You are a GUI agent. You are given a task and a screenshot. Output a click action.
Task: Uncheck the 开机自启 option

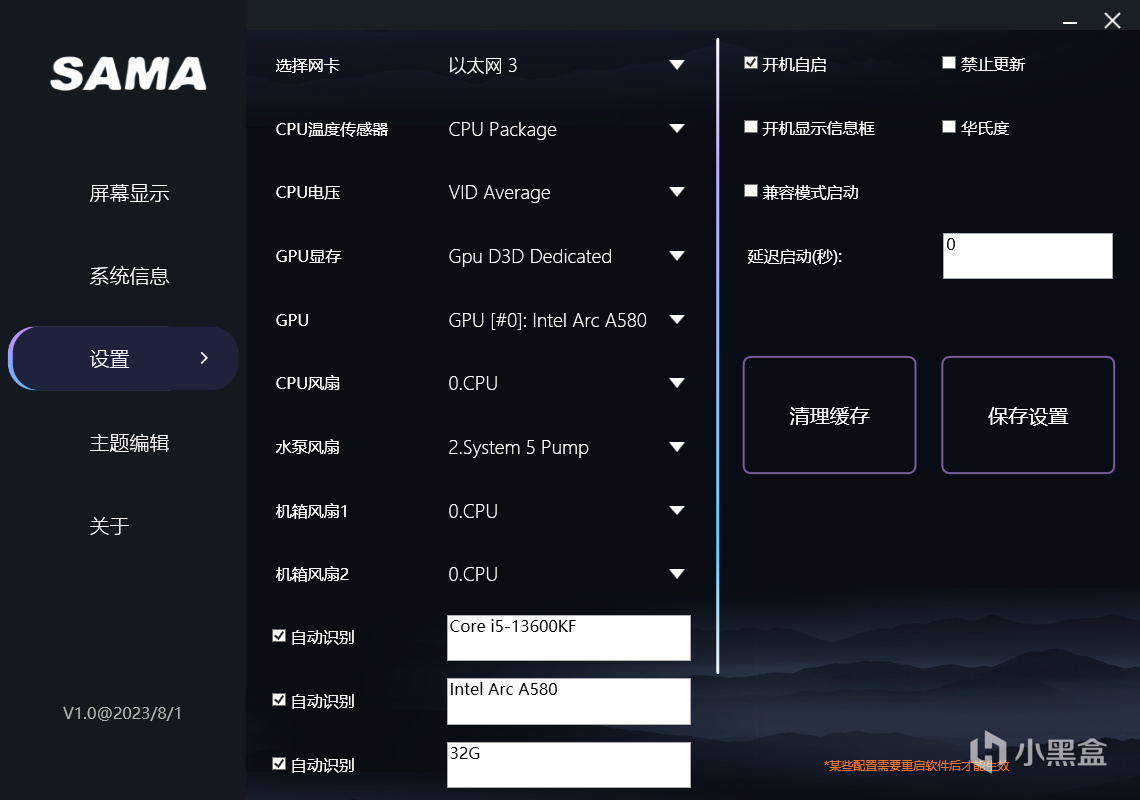pyautogui.click(x=751, y=63)
